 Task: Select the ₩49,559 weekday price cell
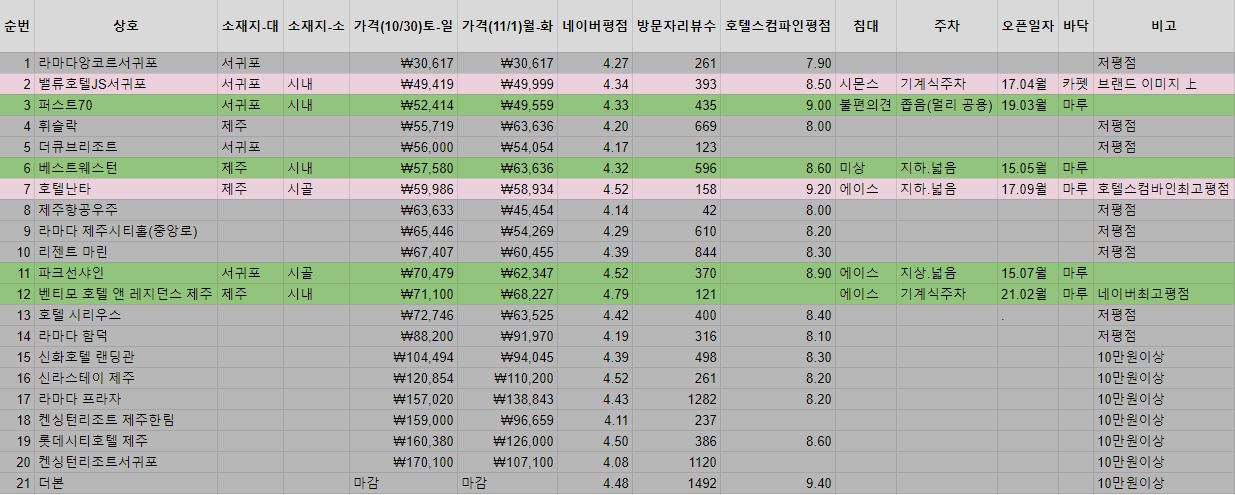coord(507,105)
